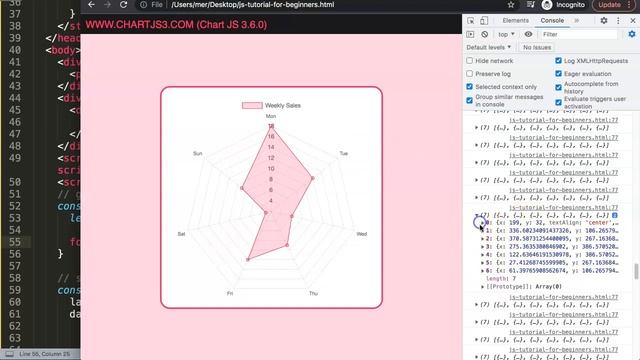This screenshot has height=360, width=640.
Task: Select the Console tab
Action: (x=552, y=20)
